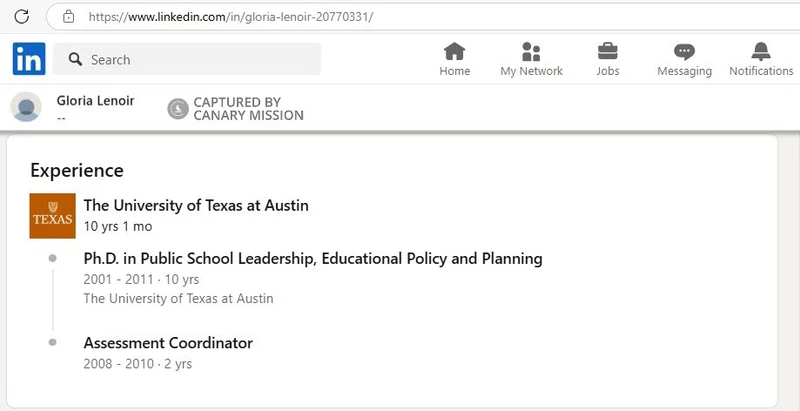Click the Captured by Canary Mission label
This screenshot has width=800, height=411.
248,109
